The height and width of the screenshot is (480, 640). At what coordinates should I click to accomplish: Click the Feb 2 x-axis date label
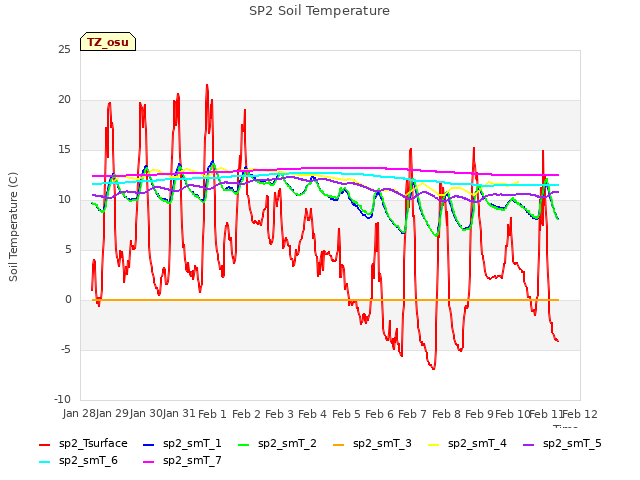(246, 414)
